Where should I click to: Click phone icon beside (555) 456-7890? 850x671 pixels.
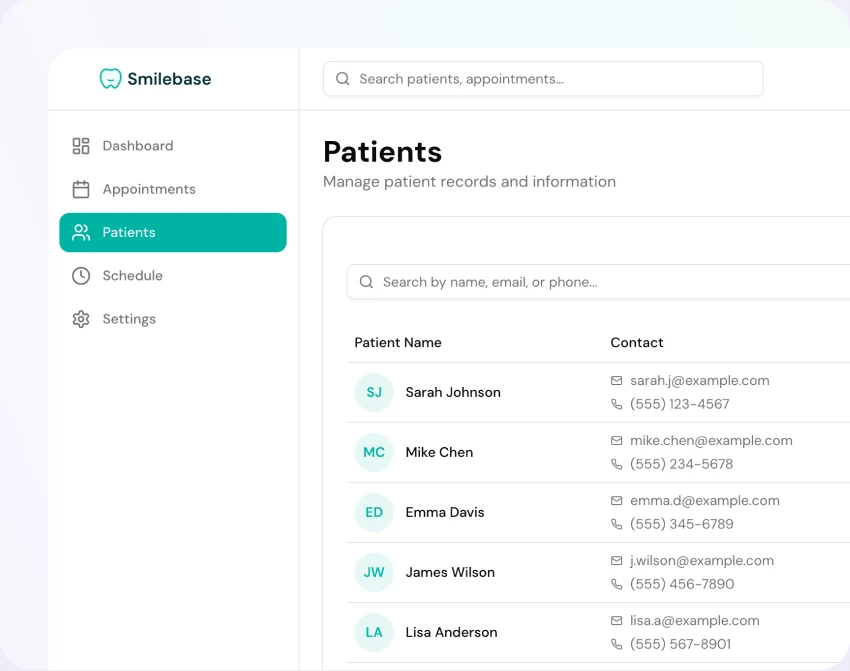[x=616, y=584]
